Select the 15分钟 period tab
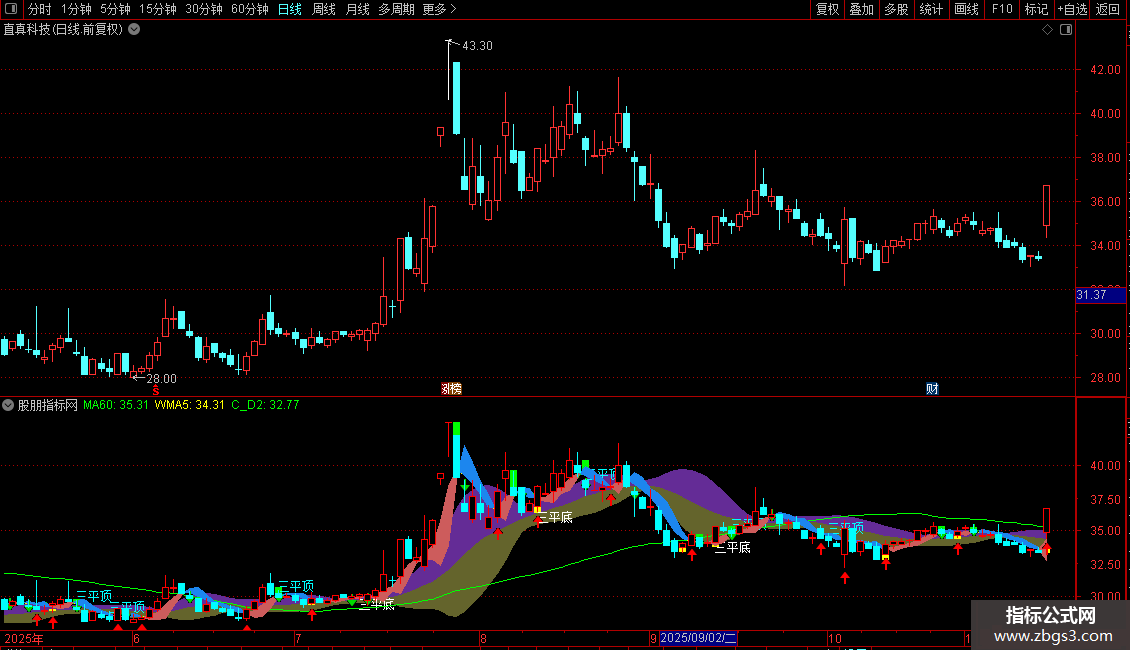Screen dimensions: 1130x650 click(158, 9)
